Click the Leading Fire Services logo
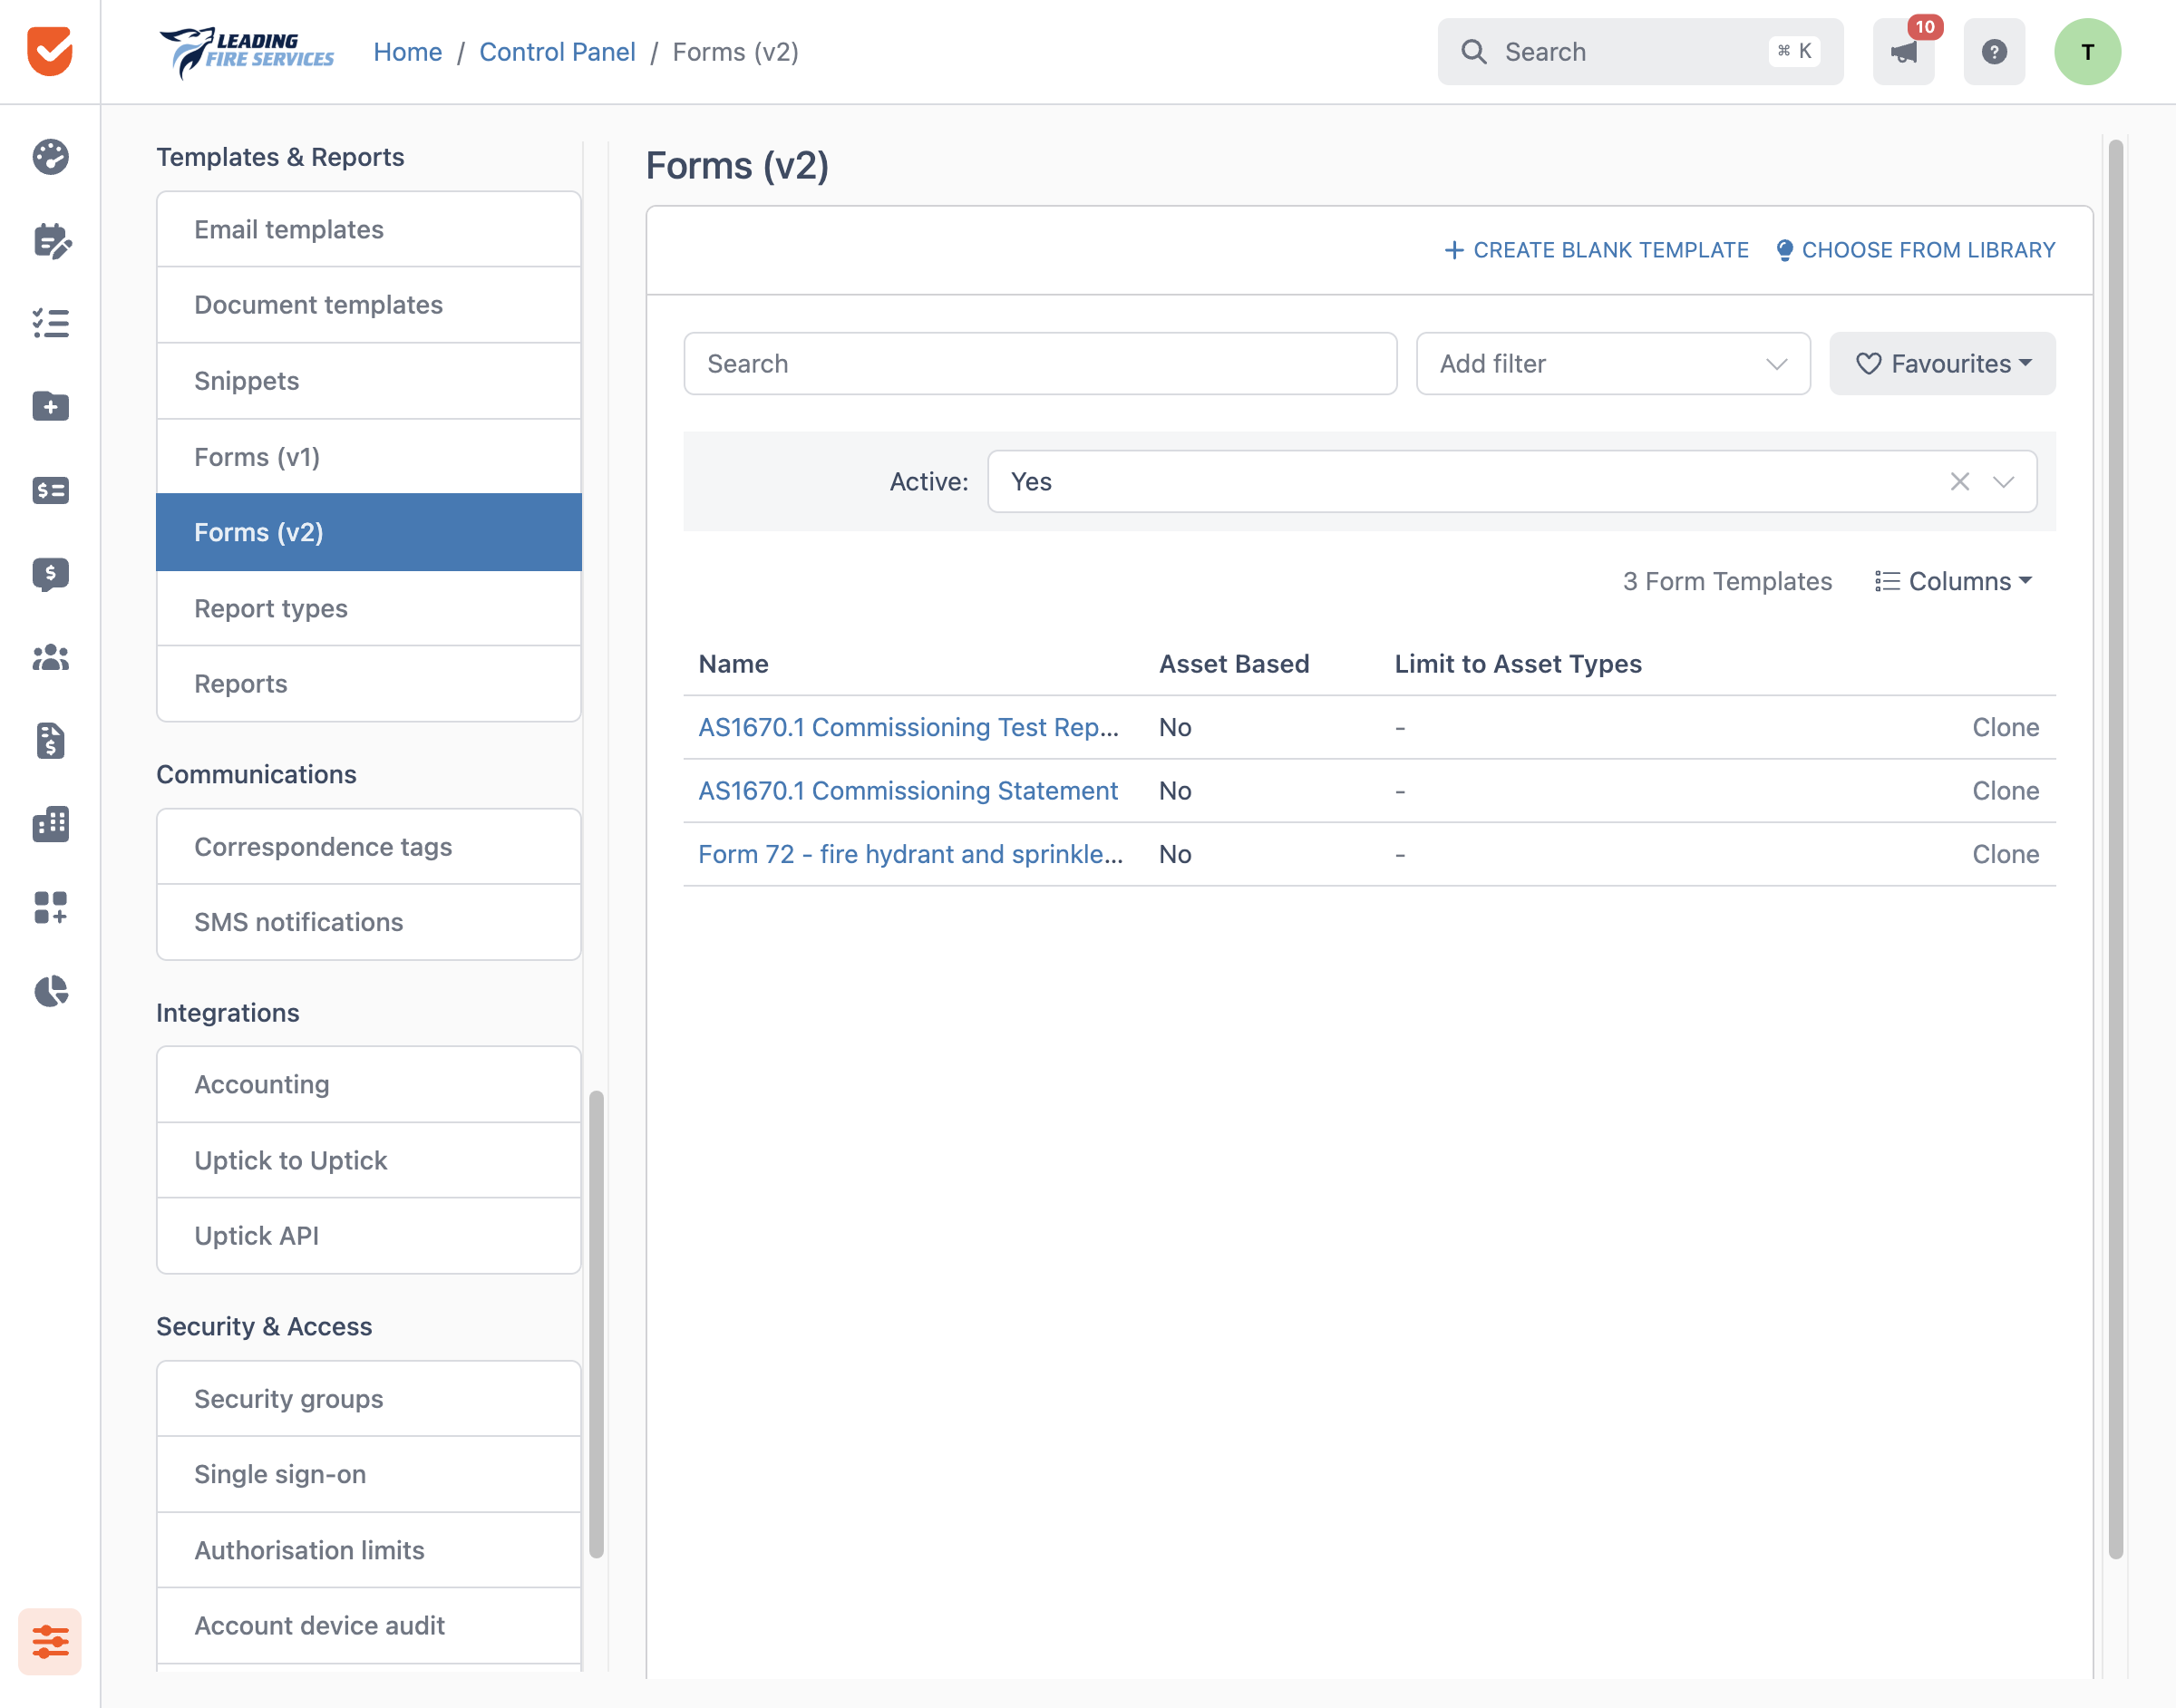The image size is (2176, 1708). 247,52
